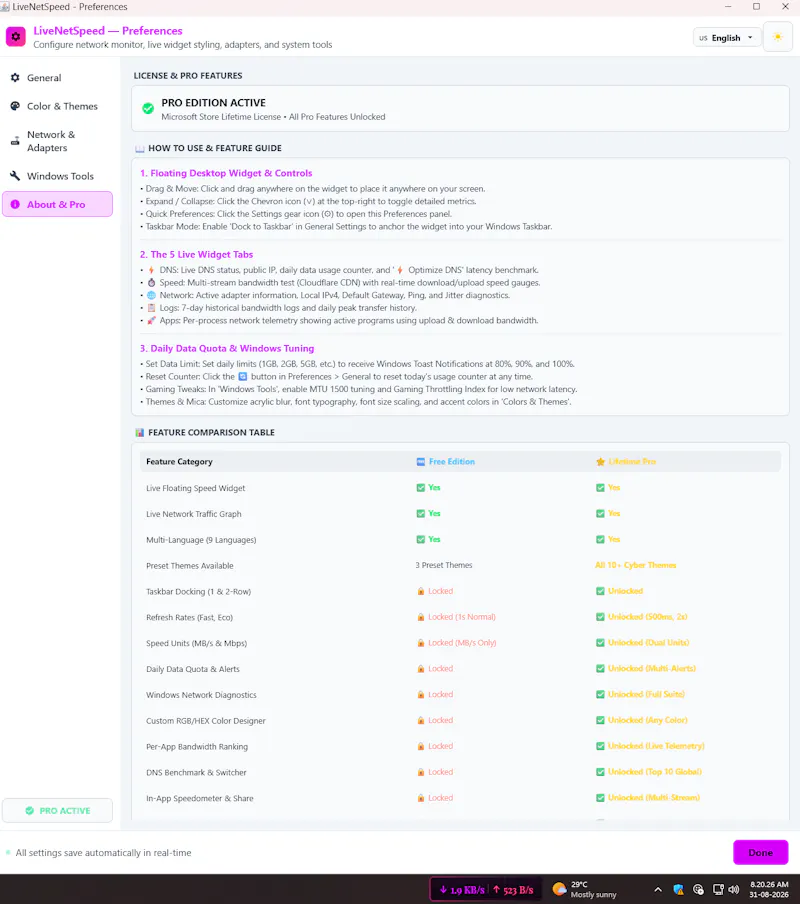Show hidden system tray icons chevron

[658, 889]
